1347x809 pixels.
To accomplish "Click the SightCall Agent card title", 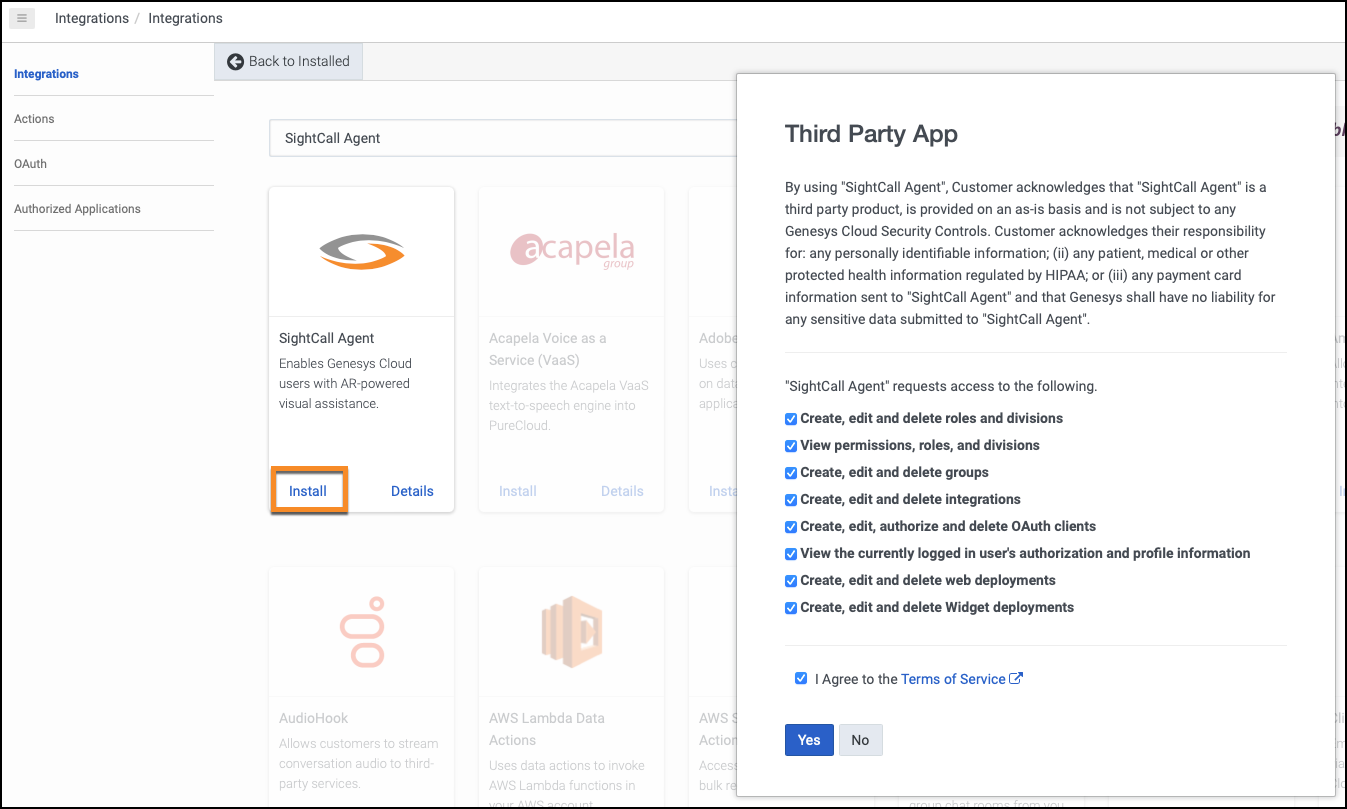I will tap(327, 338).
